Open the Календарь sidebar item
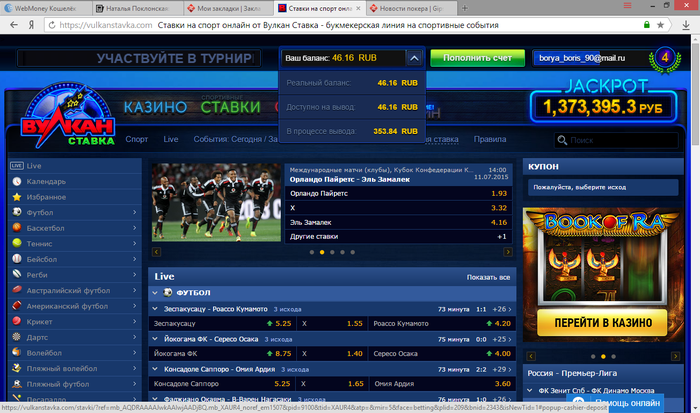Screen dimensions: 700x413 [x=75, y=181]
